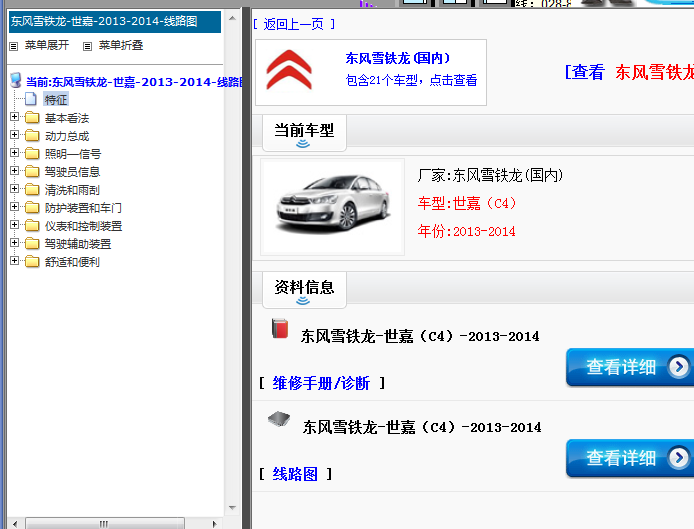694x529 pixels.
Task: Click 菜单展开 to expand all menus
Action: click(x=47, y=45)
